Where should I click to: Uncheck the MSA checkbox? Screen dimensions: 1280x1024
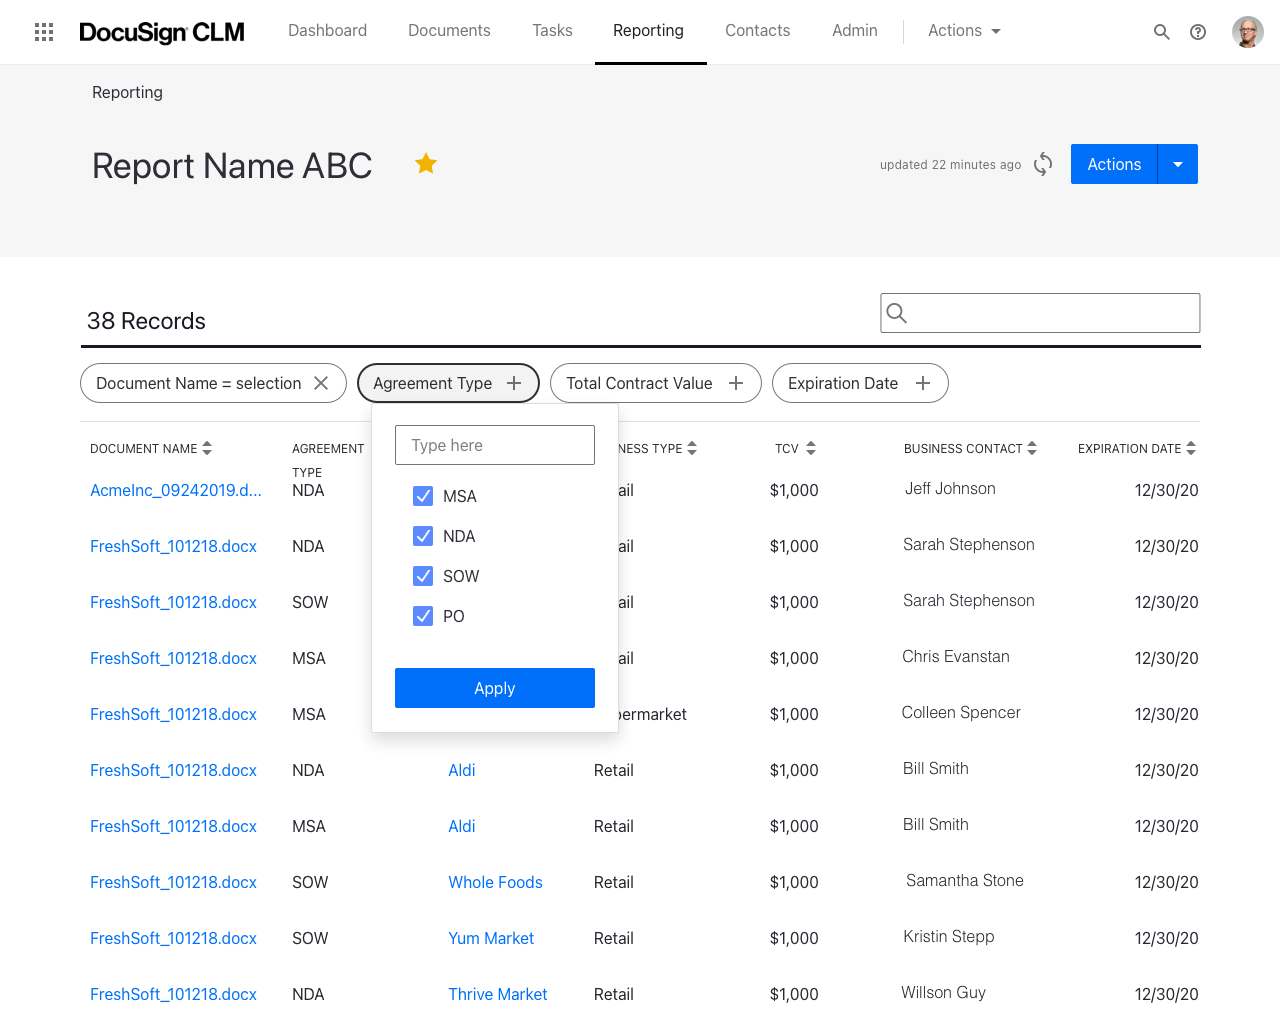point(423,496)
